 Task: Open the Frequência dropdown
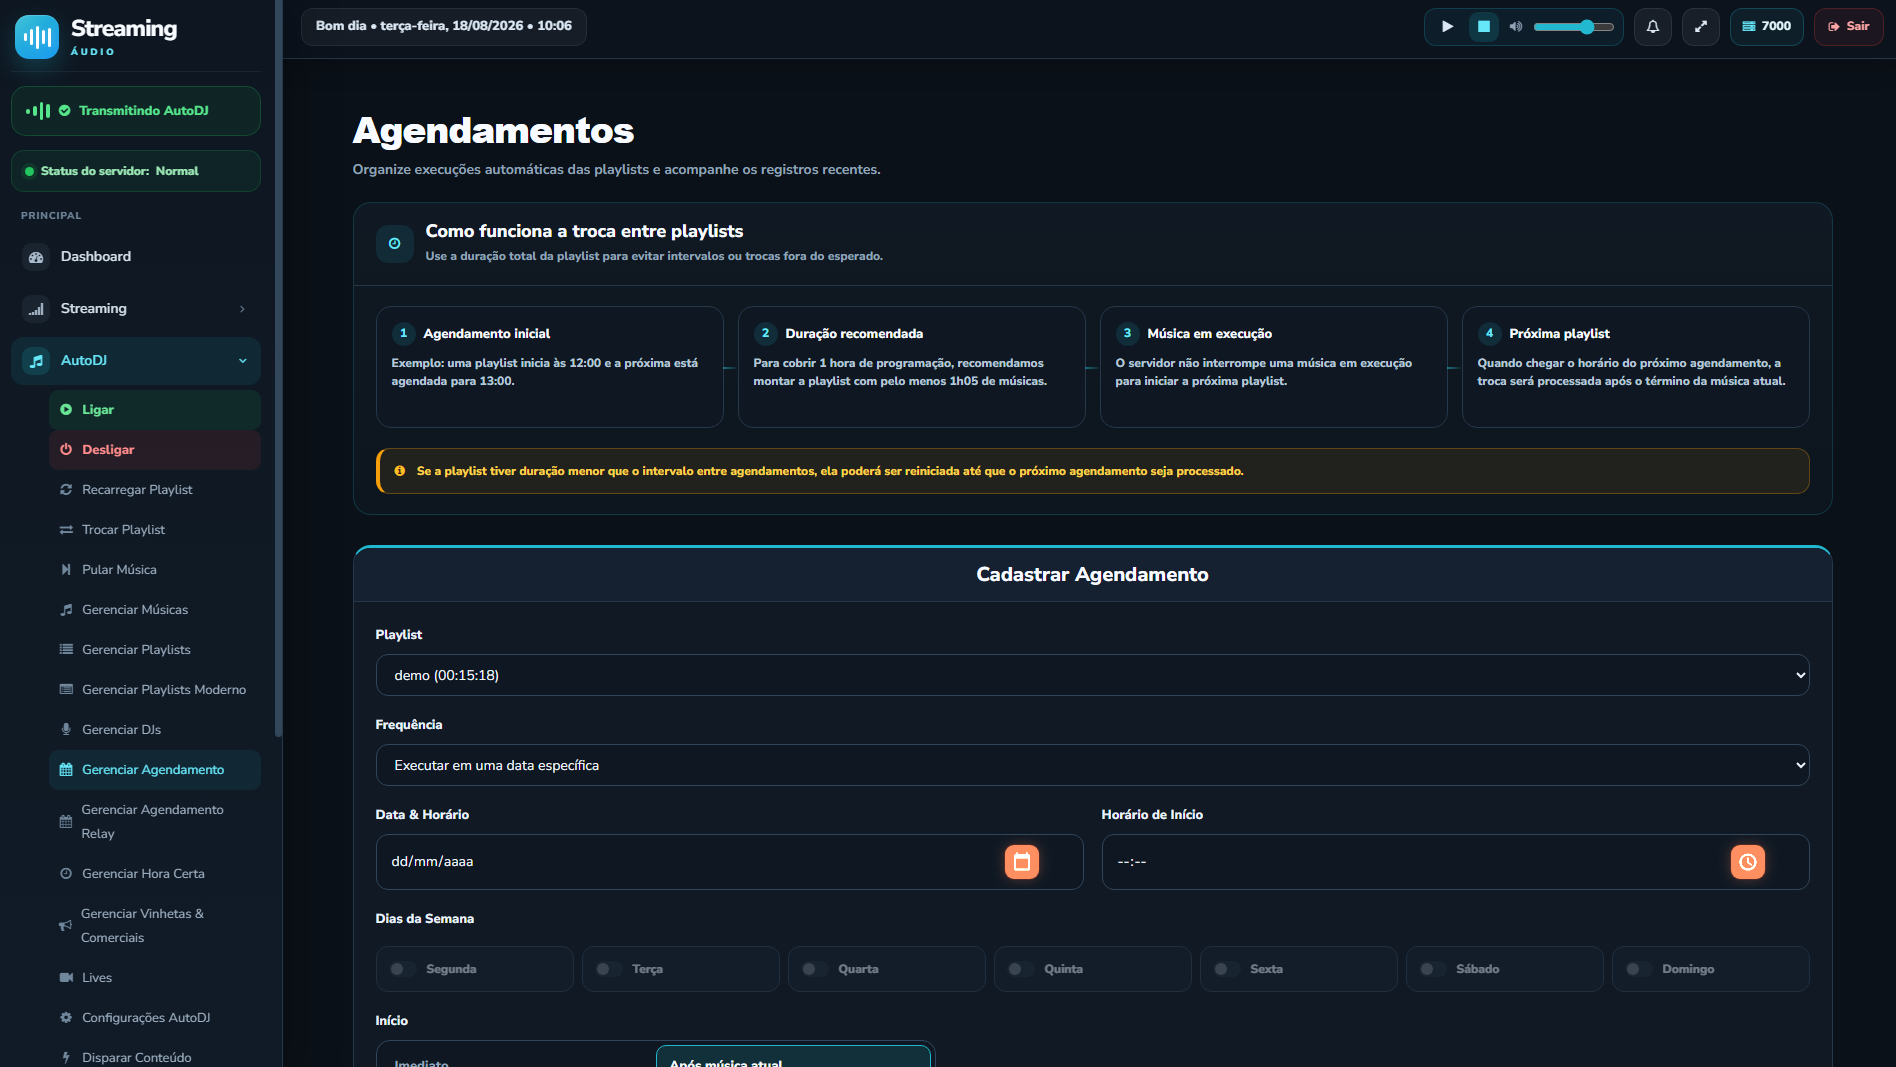(1092, 765)
